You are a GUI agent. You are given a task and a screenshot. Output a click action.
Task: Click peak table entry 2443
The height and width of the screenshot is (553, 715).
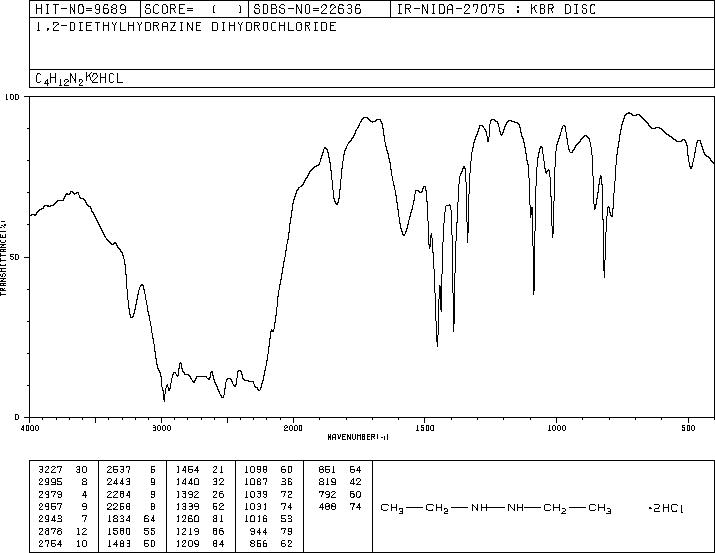119,482
